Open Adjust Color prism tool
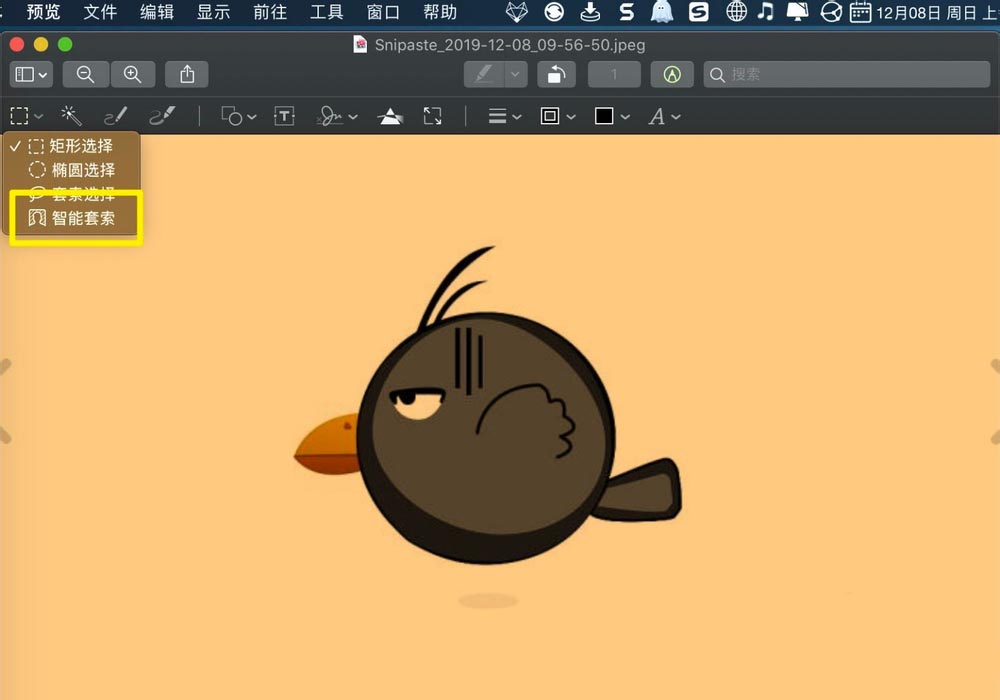Screen dimensions: 1000x700 point(390,116)
